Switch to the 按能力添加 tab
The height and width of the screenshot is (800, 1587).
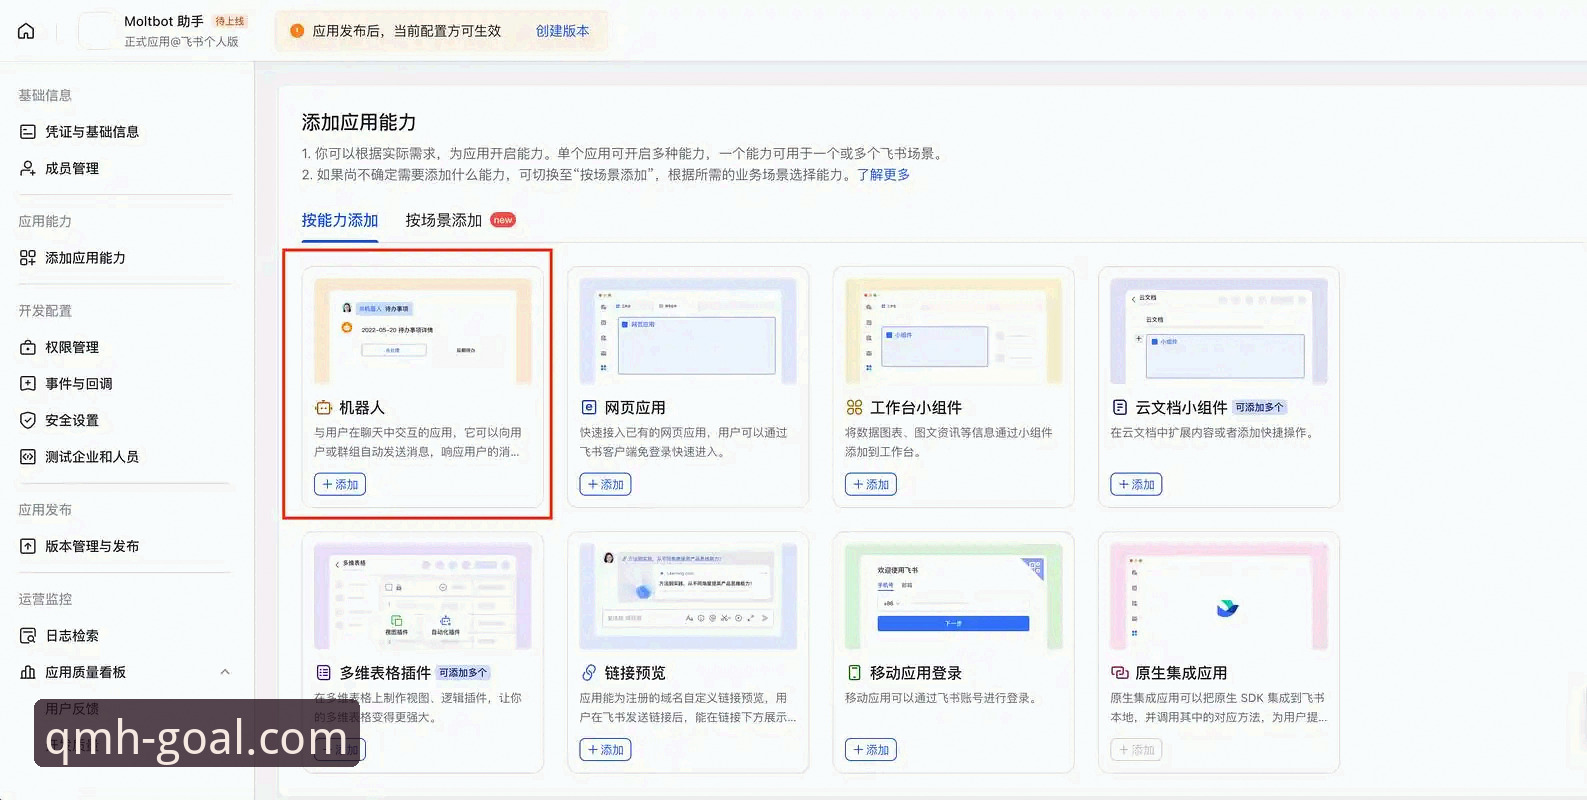(x=340, y=220)
